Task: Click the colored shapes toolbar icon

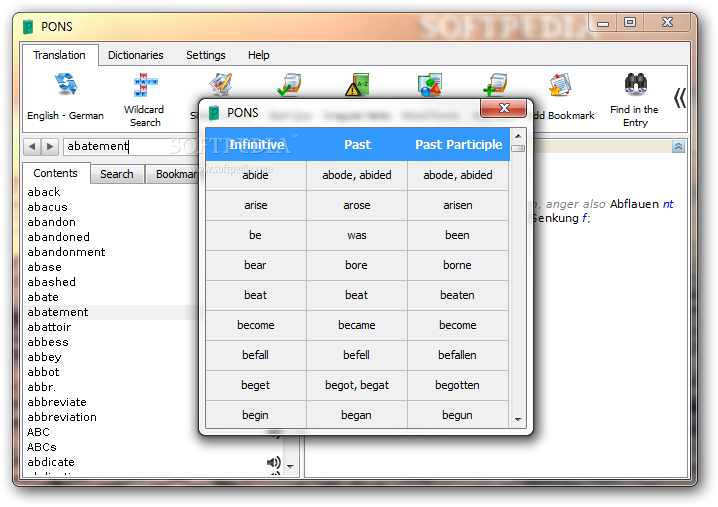Action: point(430,85)
